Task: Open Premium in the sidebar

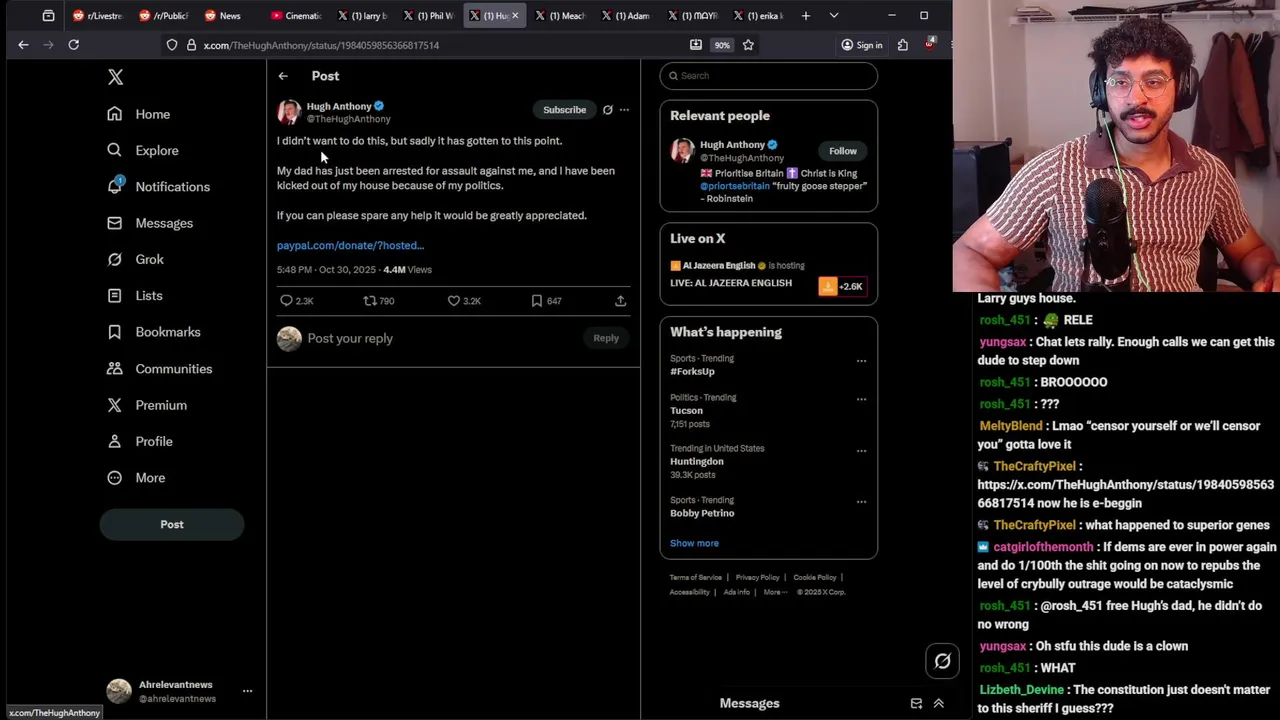Action: (x=146, y=405)
